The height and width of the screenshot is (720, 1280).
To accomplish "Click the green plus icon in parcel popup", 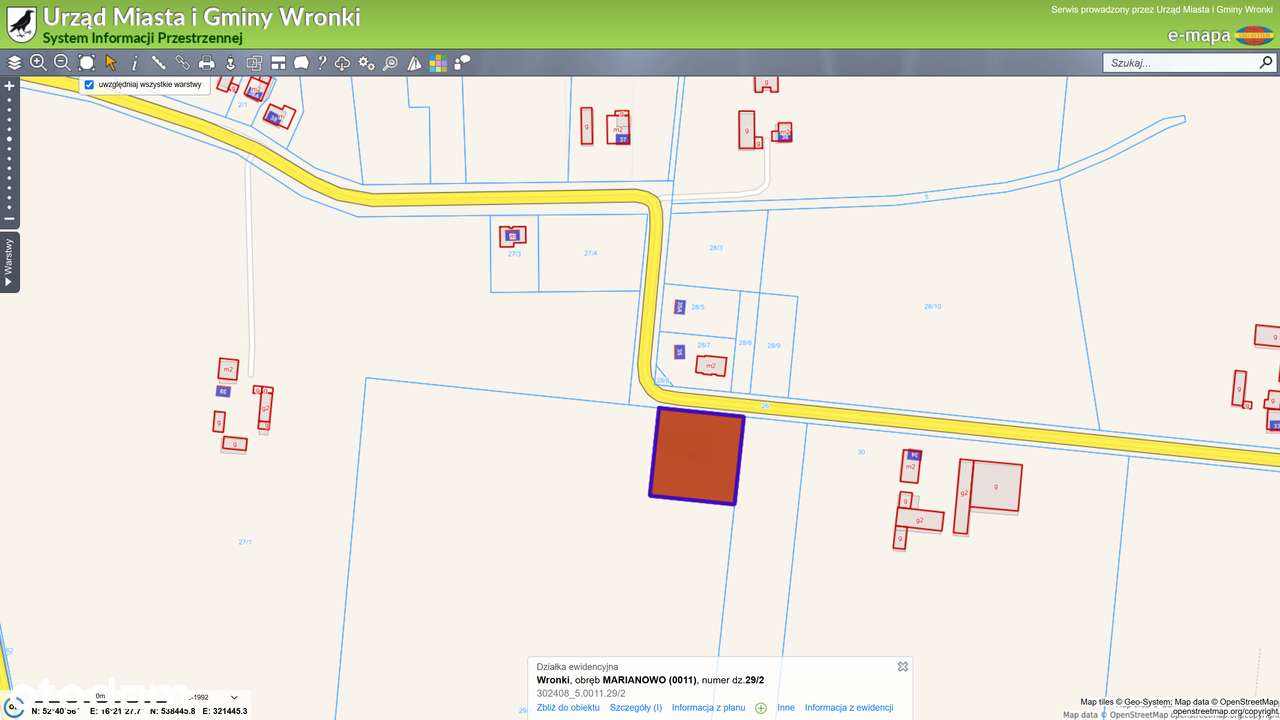I will [761, 708].
